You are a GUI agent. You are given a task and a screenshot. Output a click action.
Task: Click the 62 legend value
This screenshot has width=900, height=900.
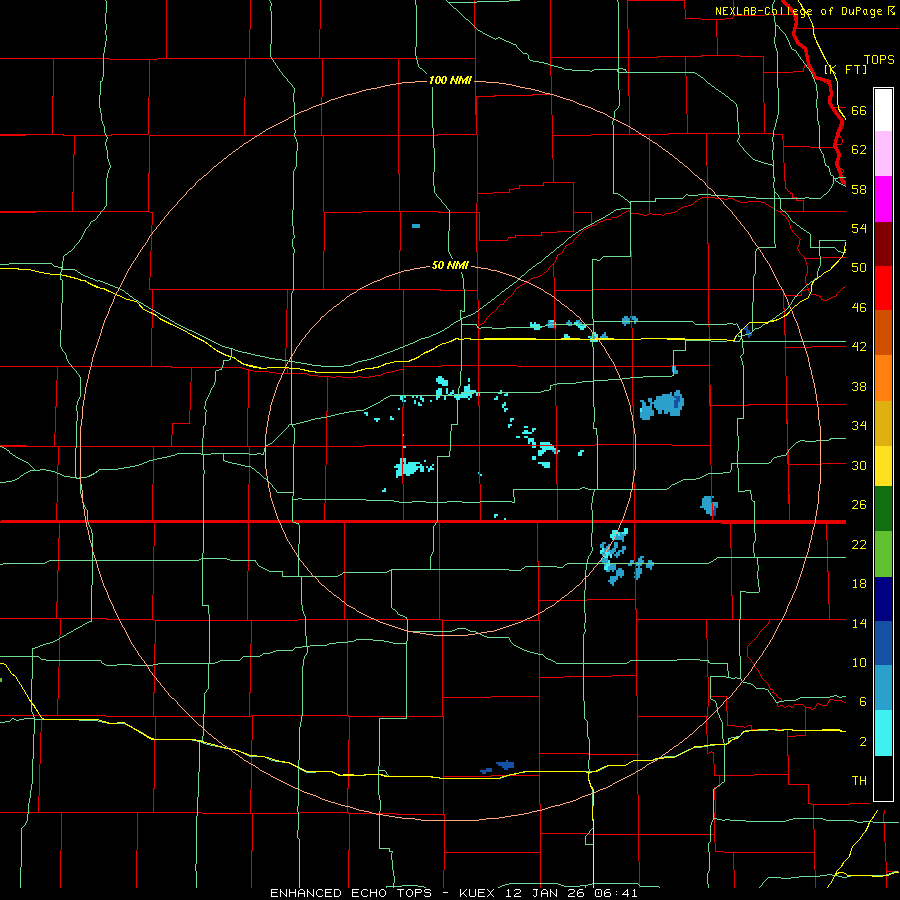click(859, 150)
